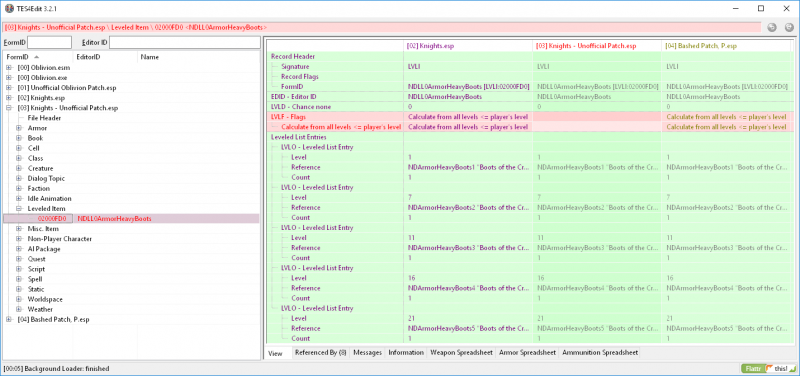This screenshot has width=800, height=376.
Task: Expand the Armor group
Action: 19,128
